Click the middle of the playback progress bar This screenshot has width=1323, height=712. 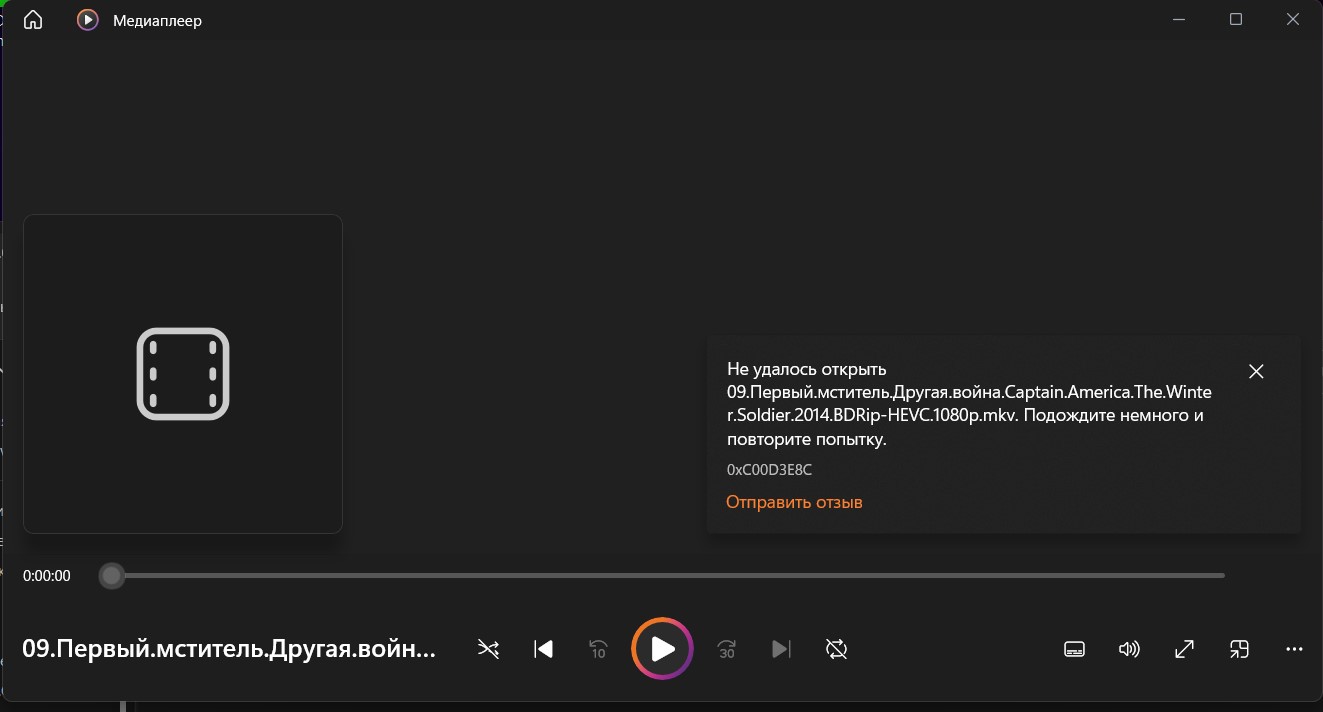click(x=662, y=575)
